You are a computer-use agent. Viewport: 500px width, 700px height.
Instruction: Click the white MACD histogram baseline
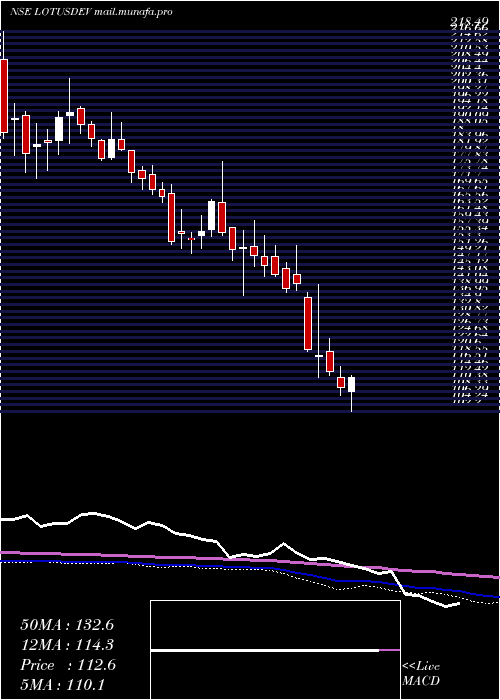tap(265, 651)
